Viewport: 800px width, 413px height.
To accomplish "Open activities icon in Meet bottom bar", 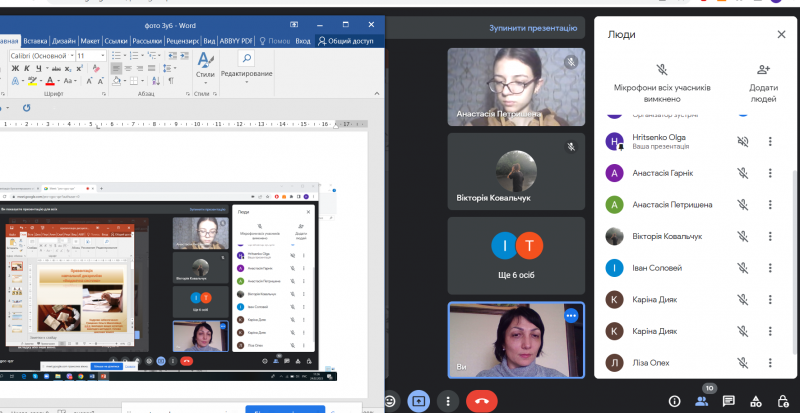I will [x=756, y=401].
